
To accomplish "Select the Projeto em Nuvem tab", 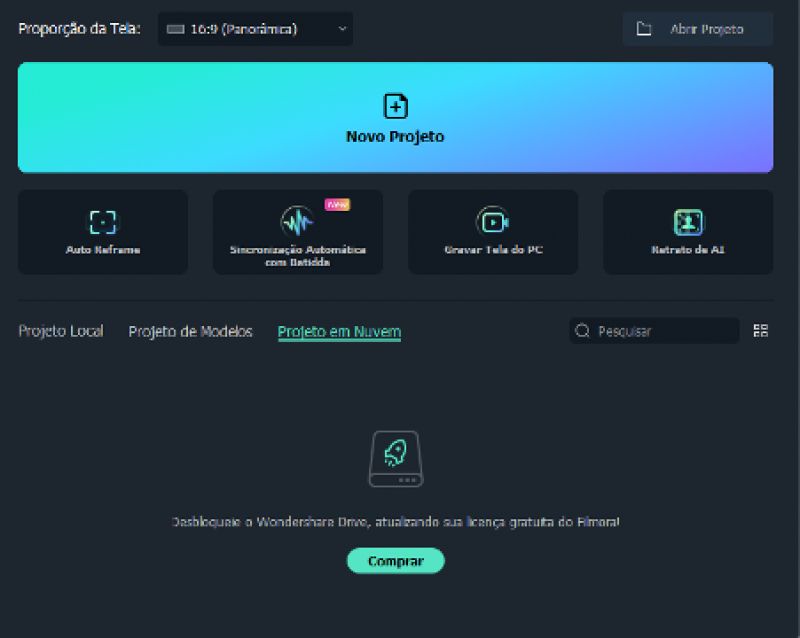I will [x=339, y=332].
